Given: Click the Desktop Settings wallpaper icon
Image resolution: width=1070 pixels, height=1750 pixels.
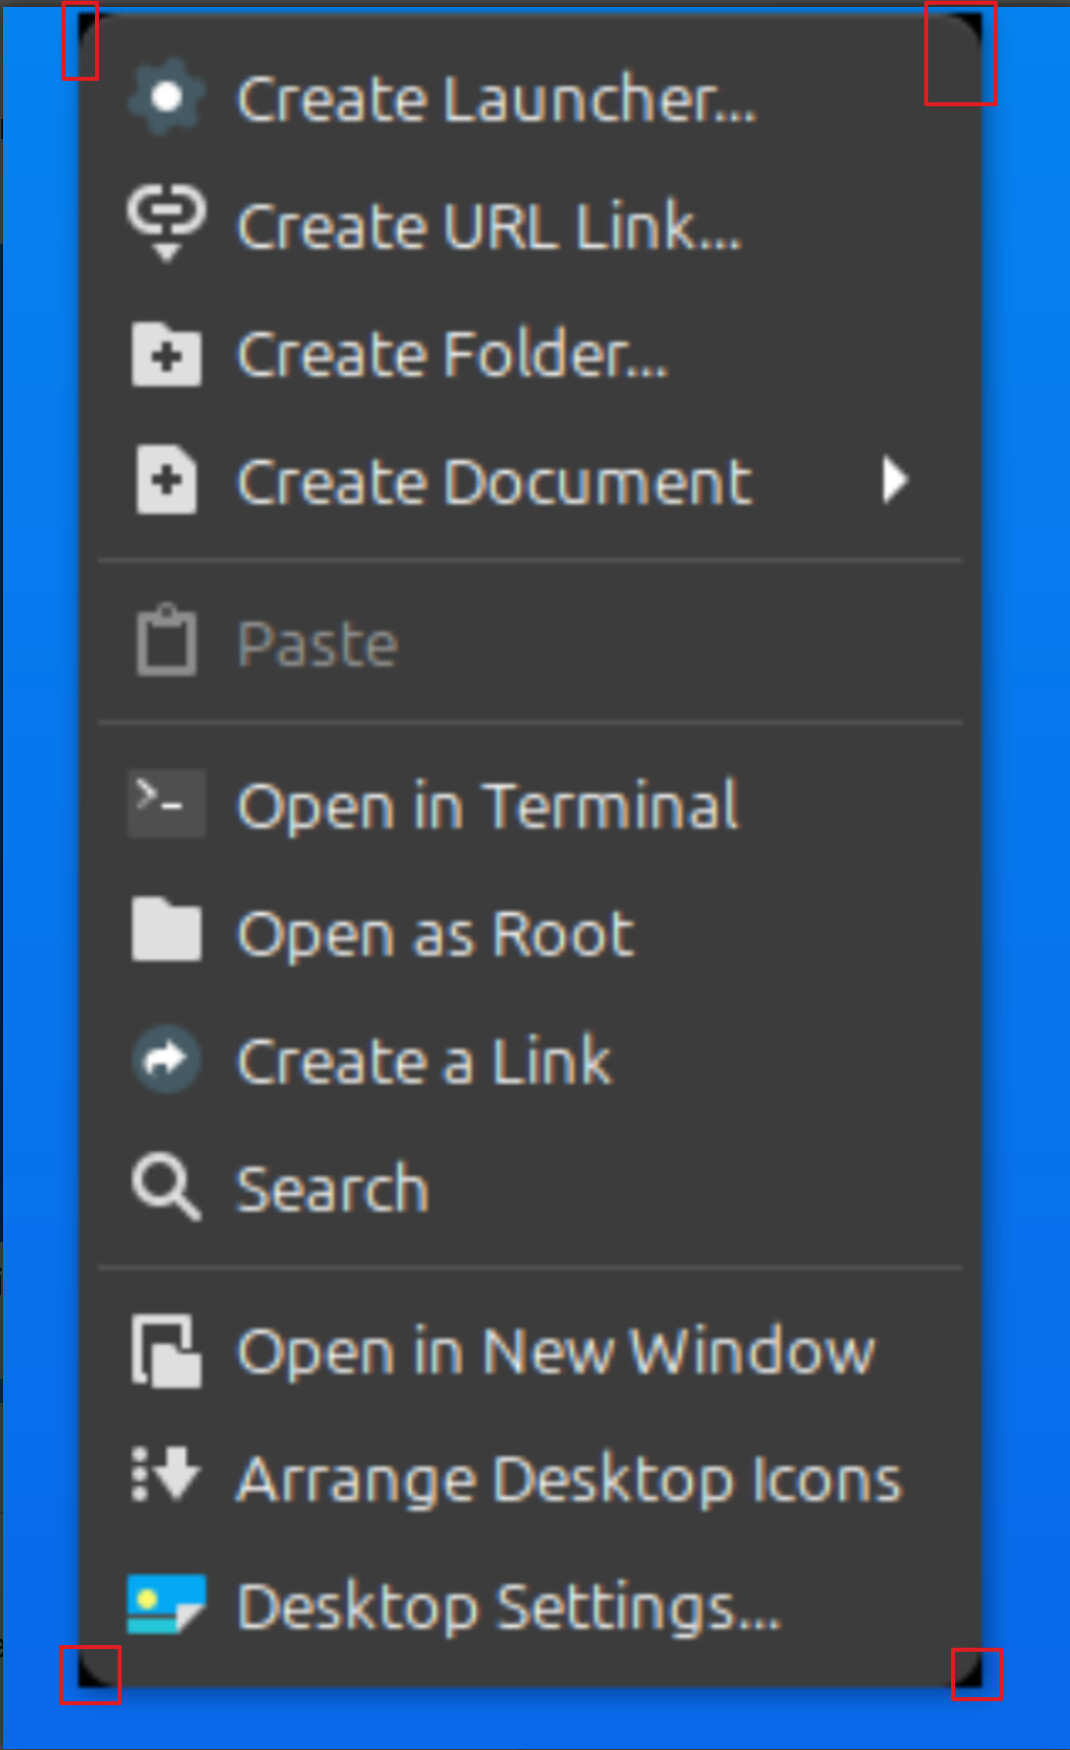Looking at the screenshot, I should pyautogui.click(x=166, y=1603).
